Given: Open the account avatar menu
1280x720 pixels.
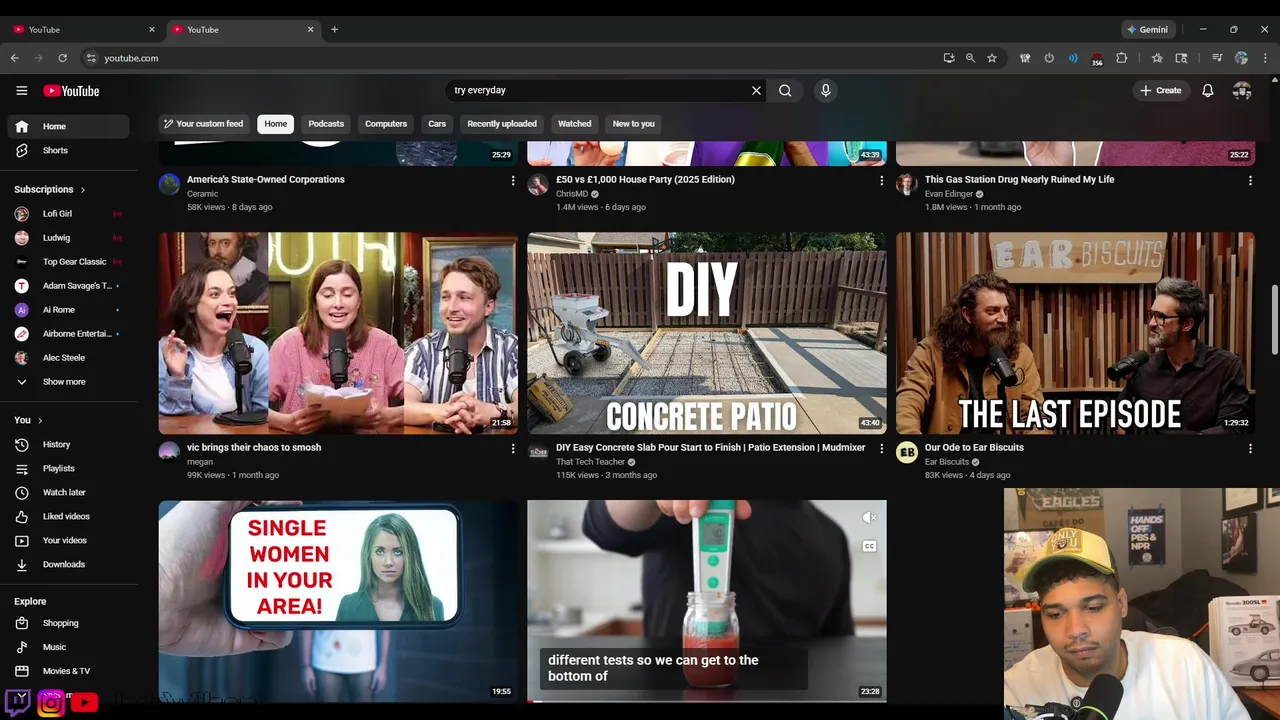Looking at the screenshot, I should point(1242,90).
